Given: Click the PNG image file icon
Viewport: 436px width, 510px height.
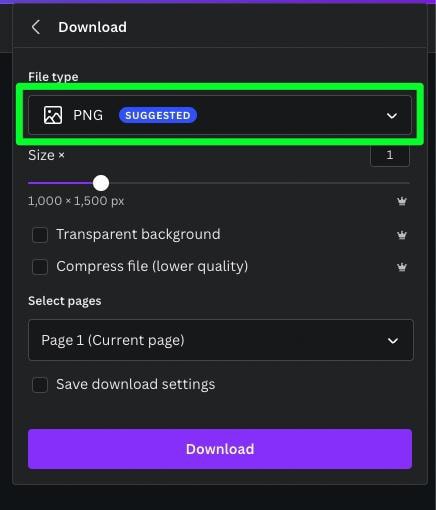Looking at the screenshot, I should coord(53,115).
